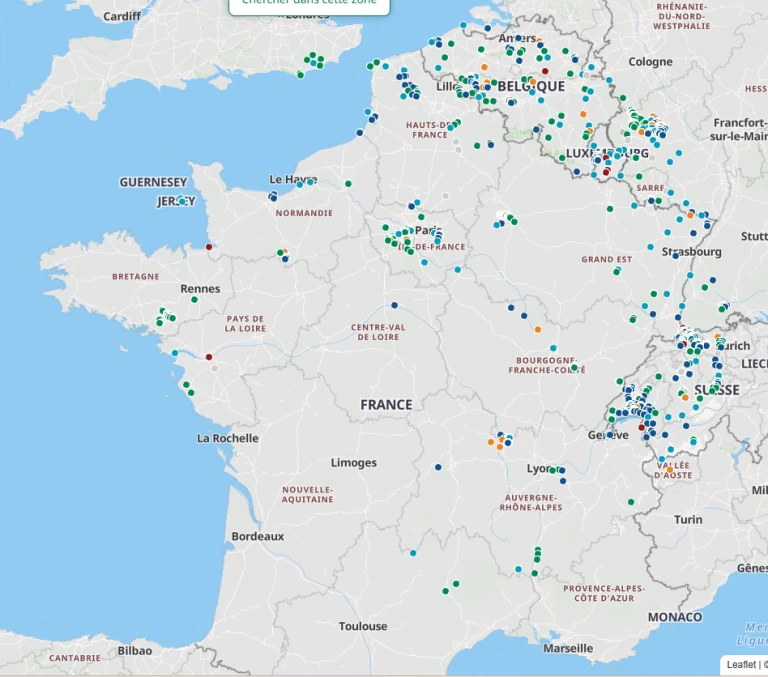Viewport: 768px width, 677px height.
Task: Click the dark blue marker on the Channel coast
Action: [360, 133]
